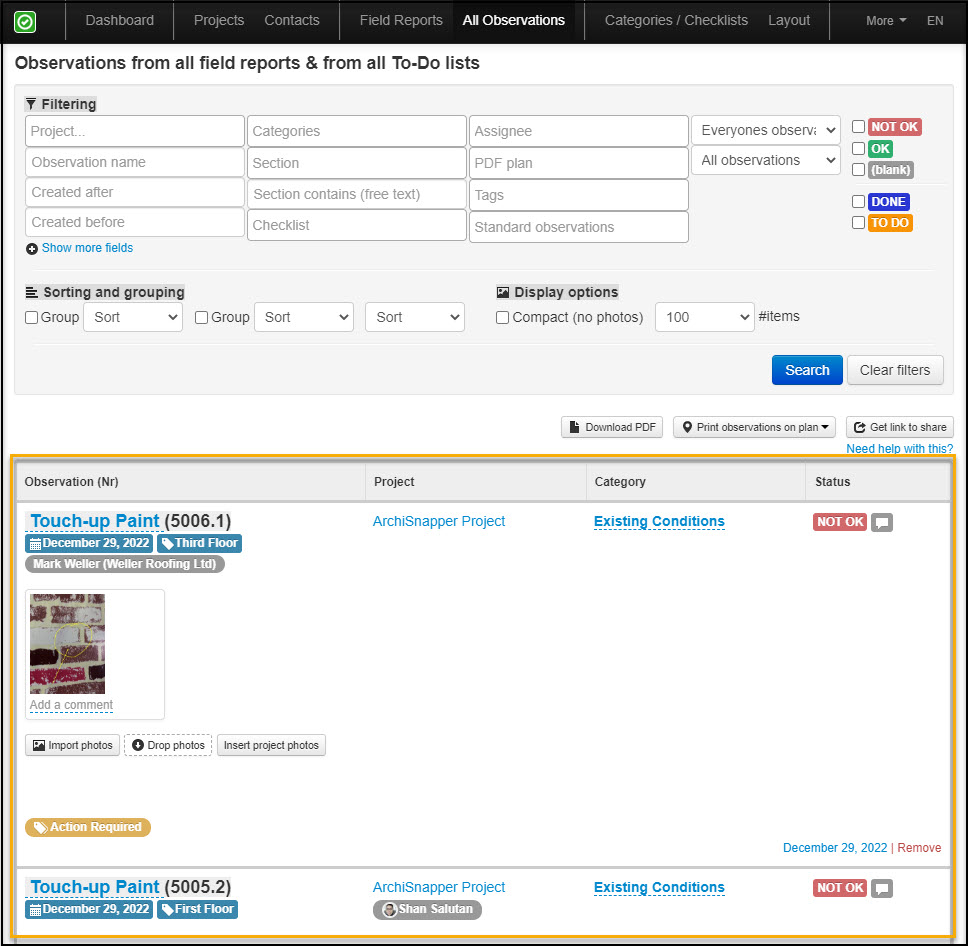968x946 pixels.
Task: Click the Remove link for 5006.1
Action: 919,848
